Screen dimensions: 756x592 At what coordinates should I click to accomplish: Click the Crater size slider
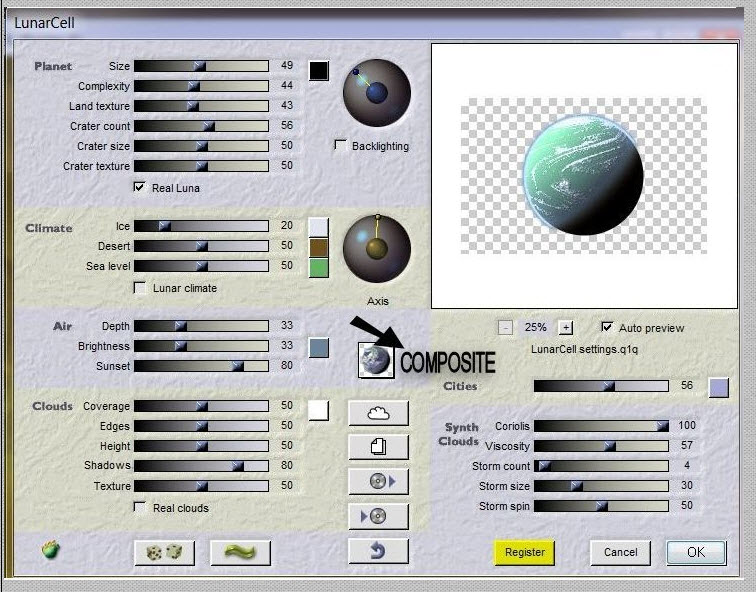(x=201, y=146)
